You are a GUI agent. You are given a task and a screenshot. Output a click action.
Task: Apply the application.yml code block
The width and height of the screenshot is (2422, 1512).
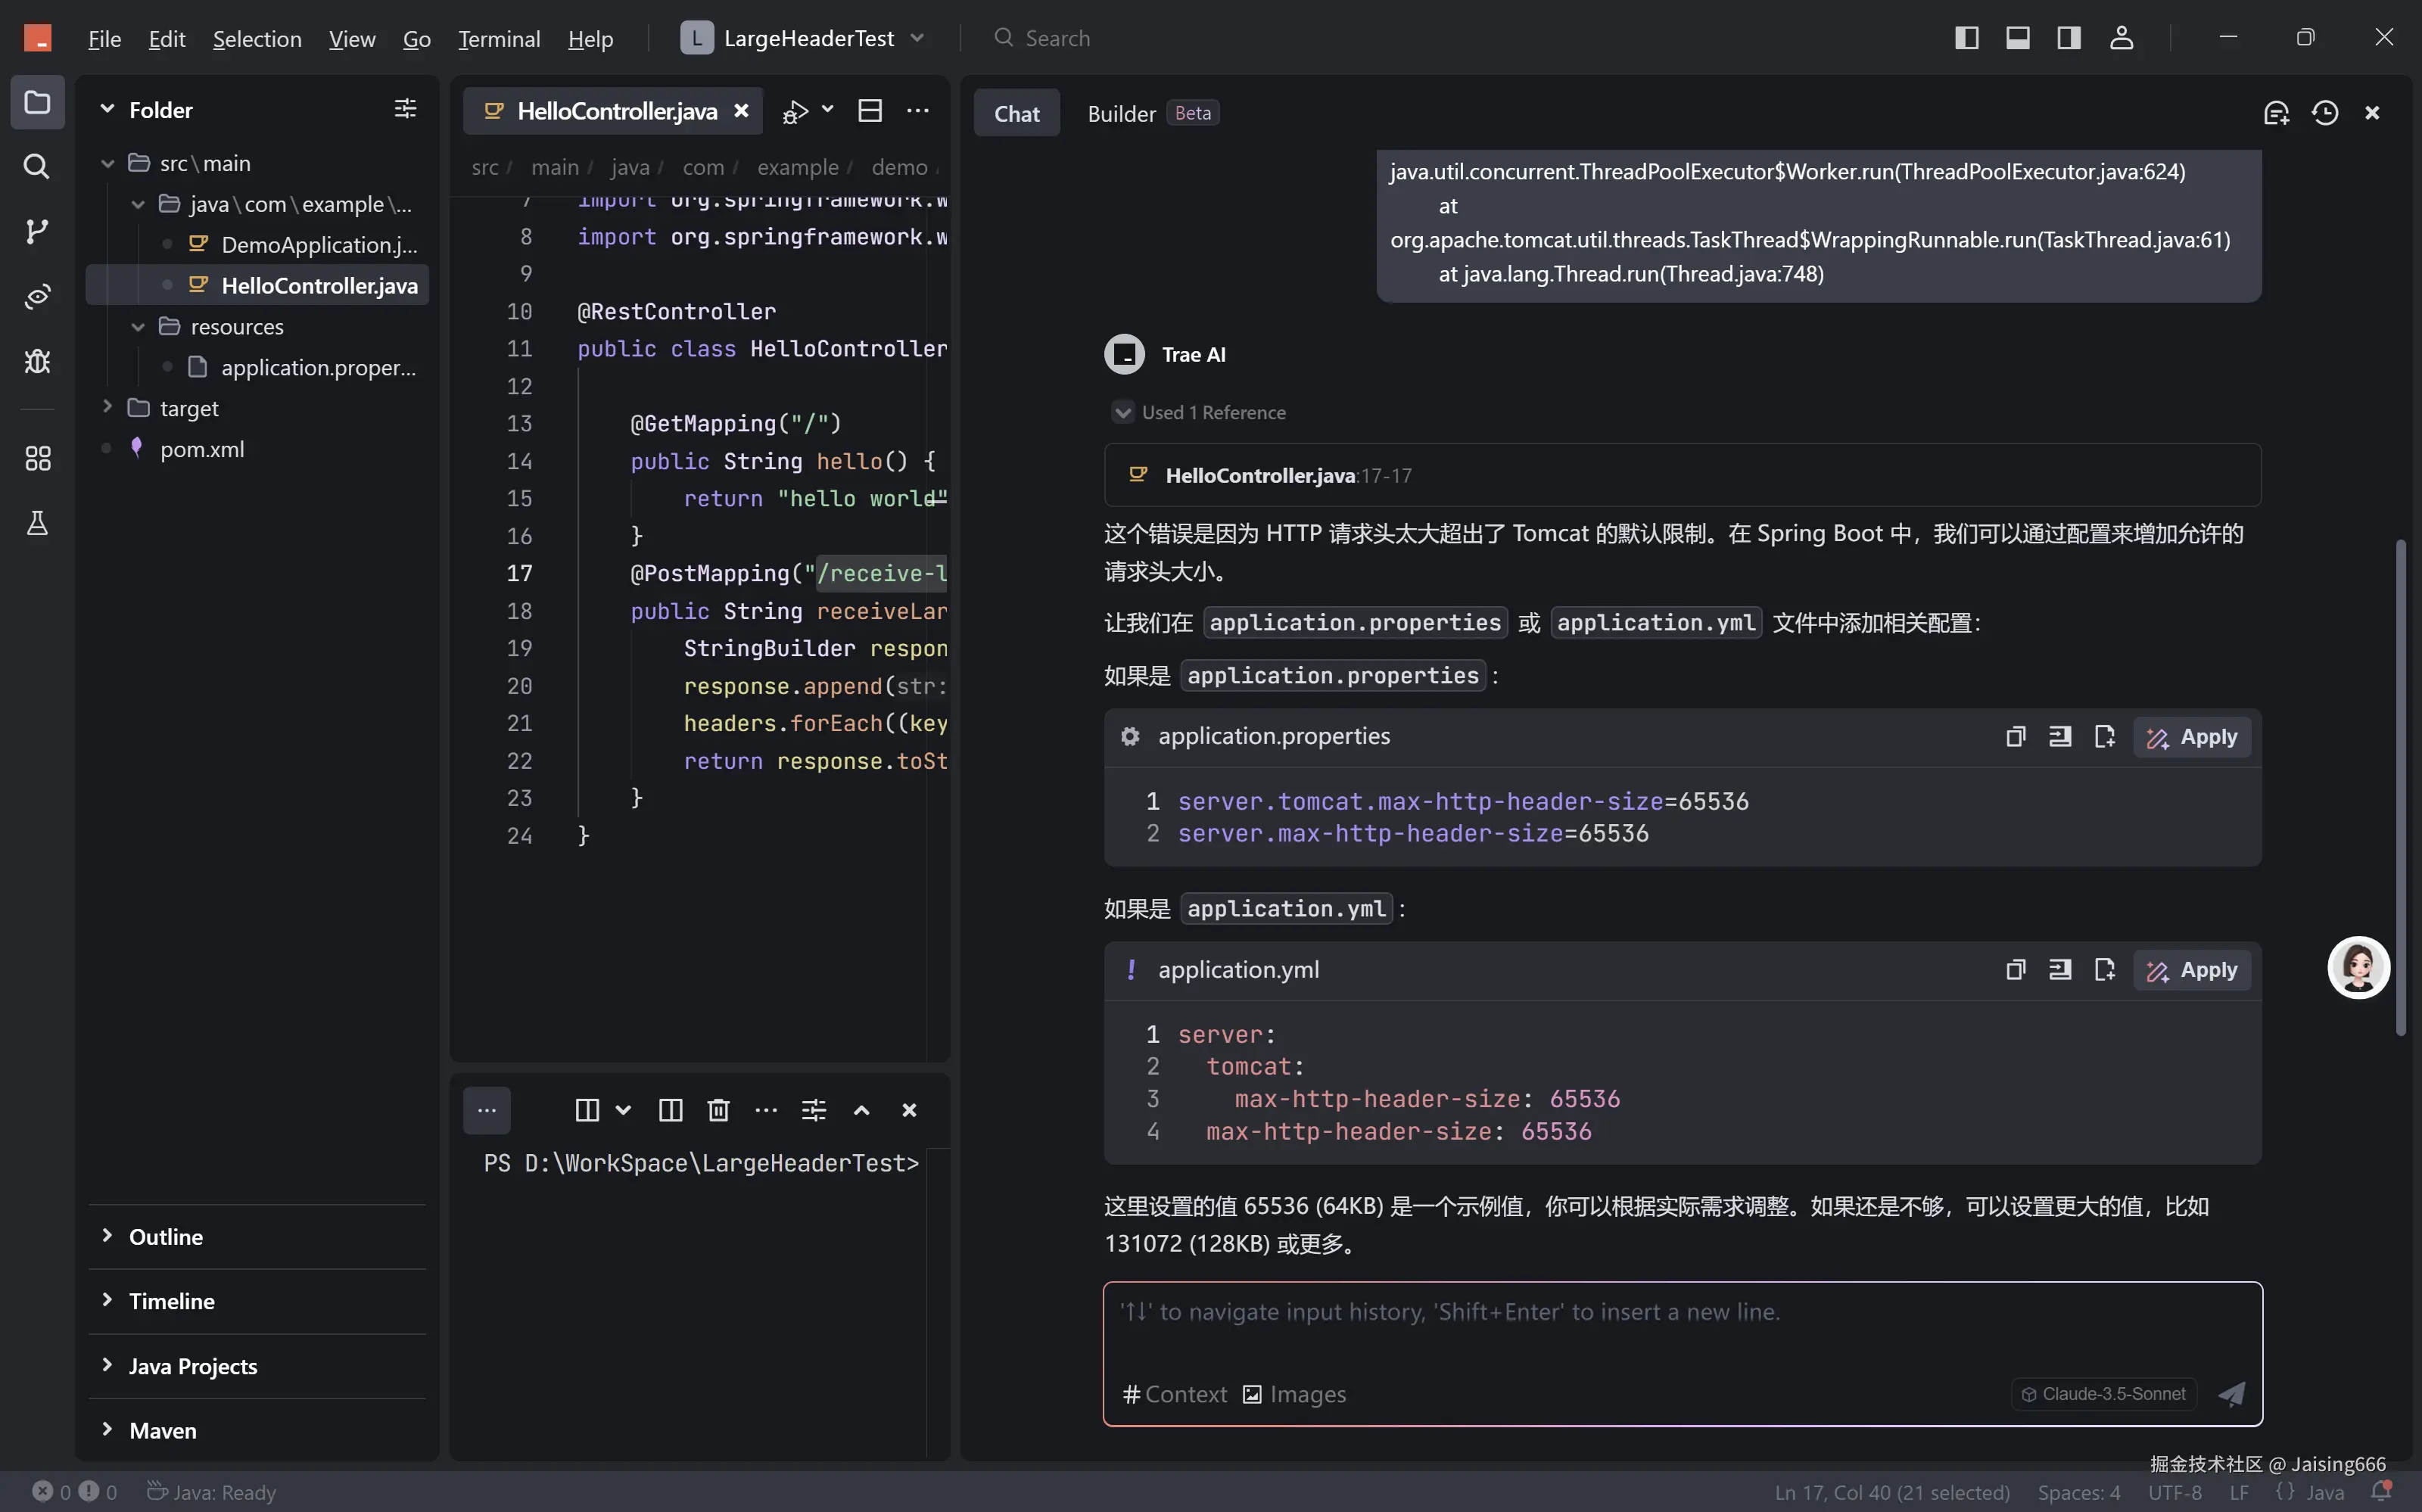(x=2192, y=970)
